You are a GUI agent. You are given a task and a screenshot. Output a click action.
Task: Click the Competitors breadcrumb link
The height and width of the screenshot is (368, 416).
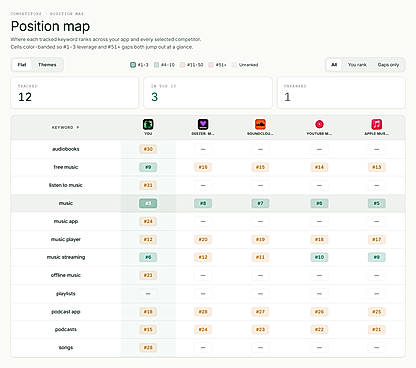tap(26, 14)
